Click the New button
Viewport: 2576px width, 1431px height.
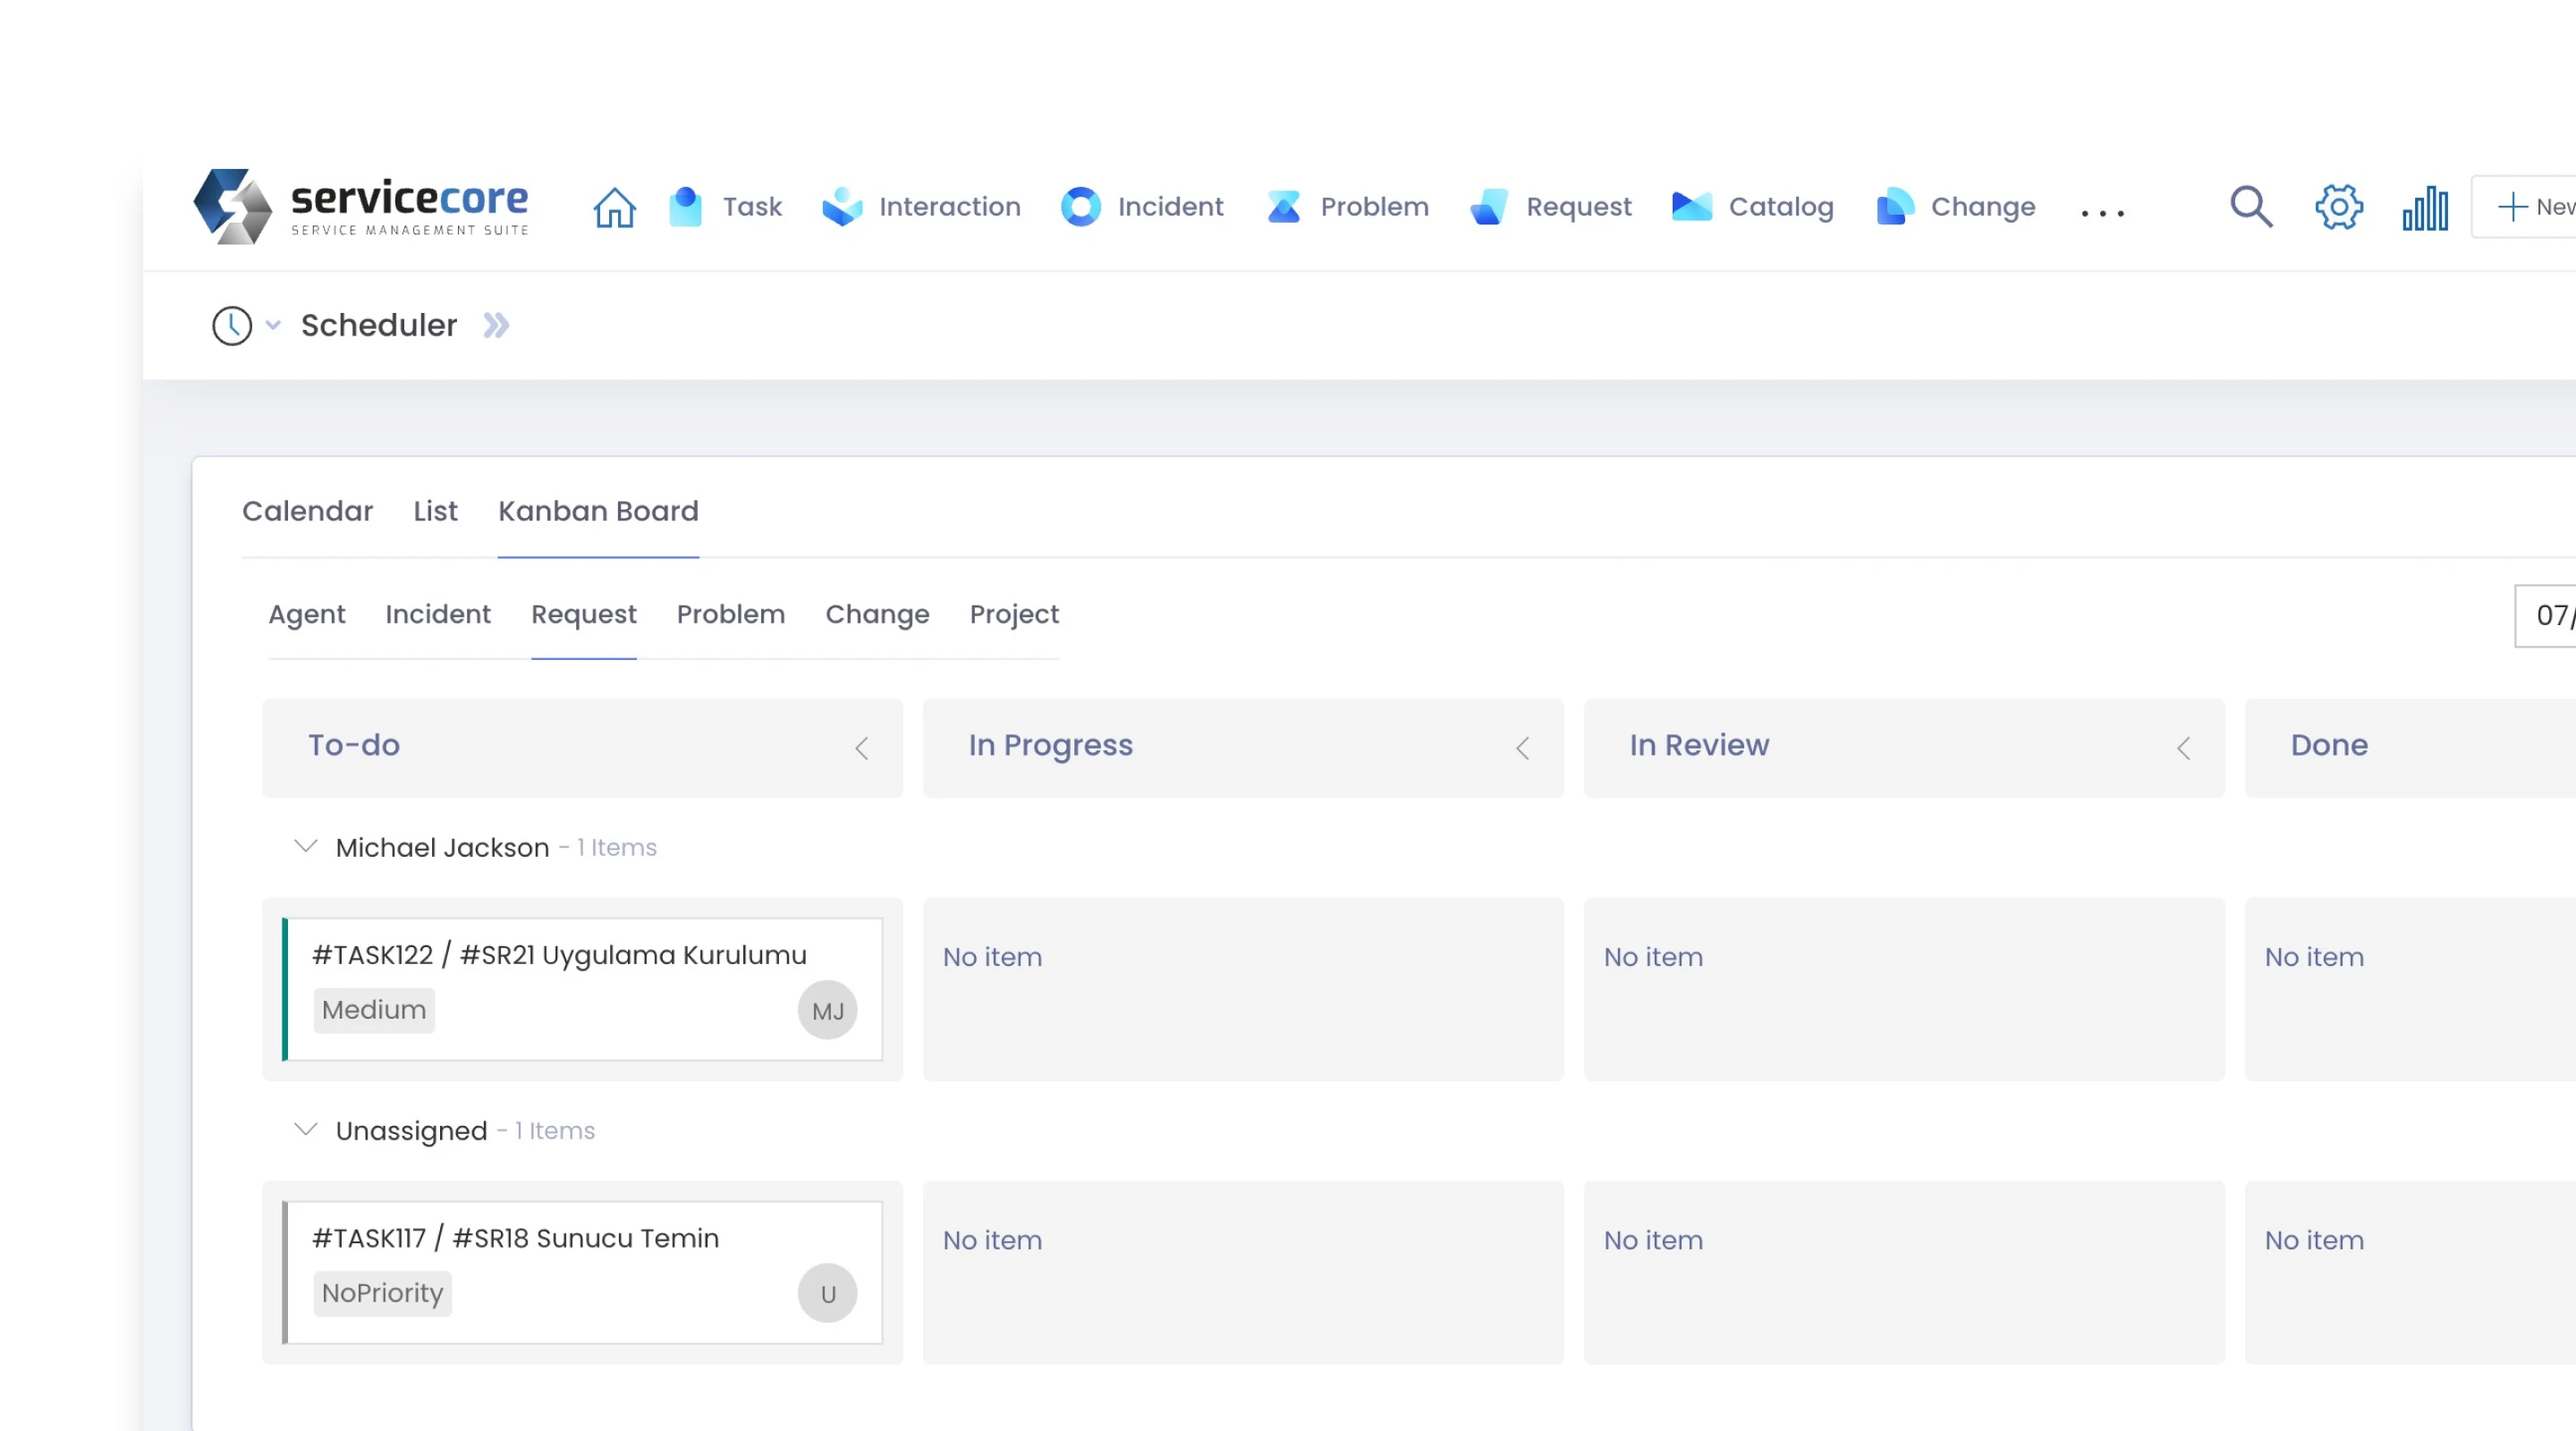tap(2524, 207)
